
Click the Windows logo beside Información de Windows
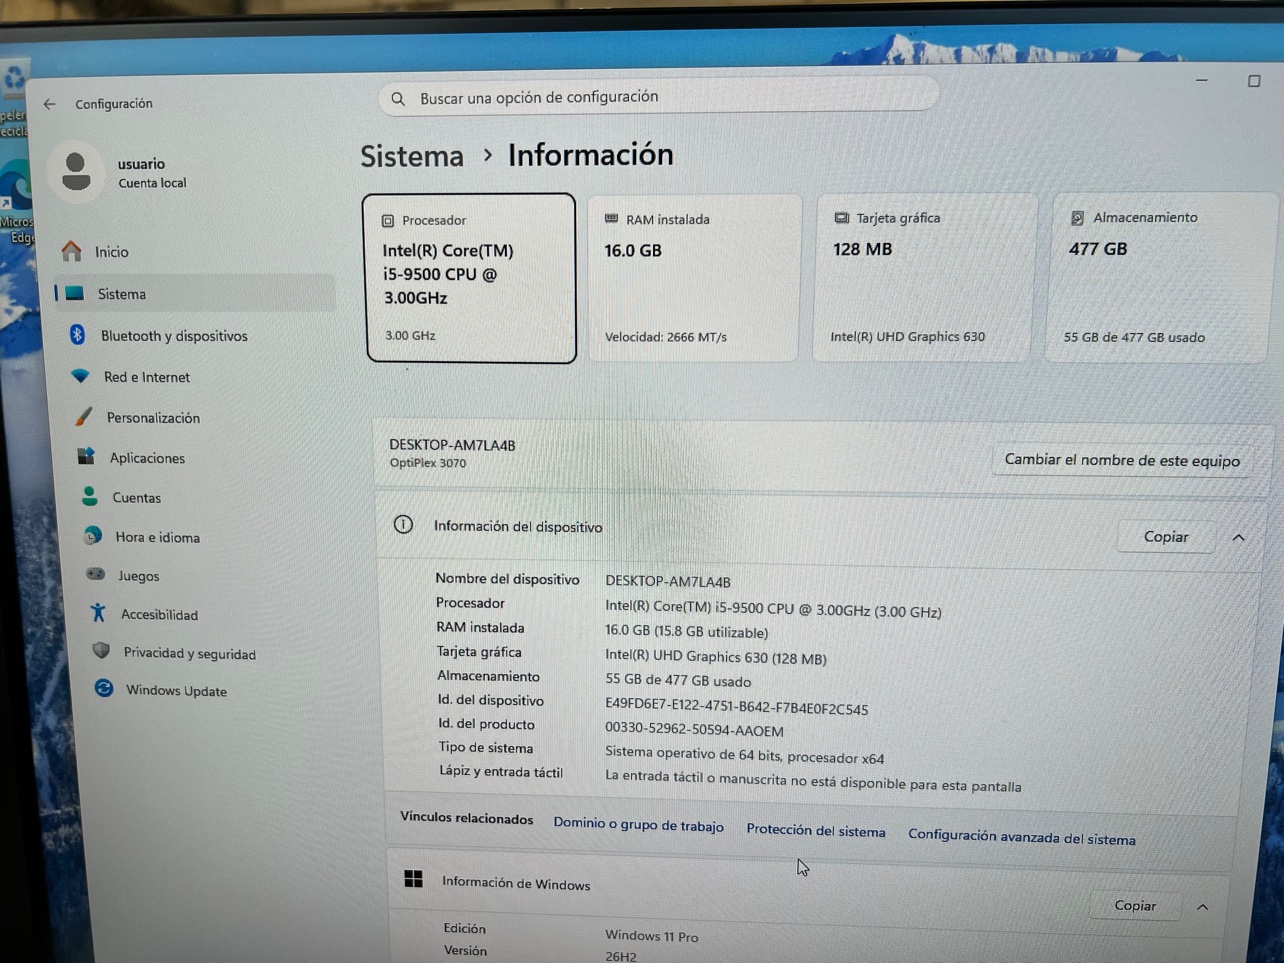click(x=413, y=879)
